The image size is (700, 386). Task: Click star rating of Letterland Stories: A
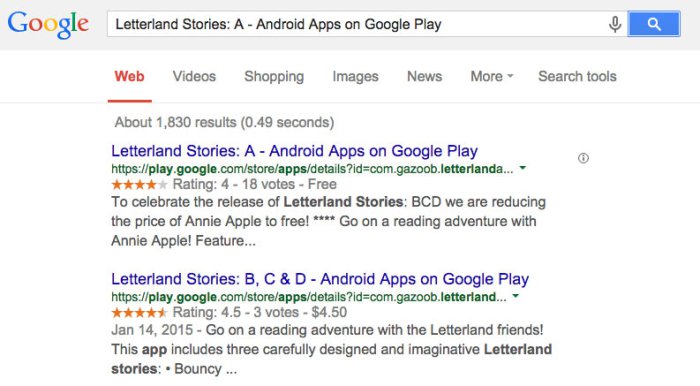[x=139, y=184]
